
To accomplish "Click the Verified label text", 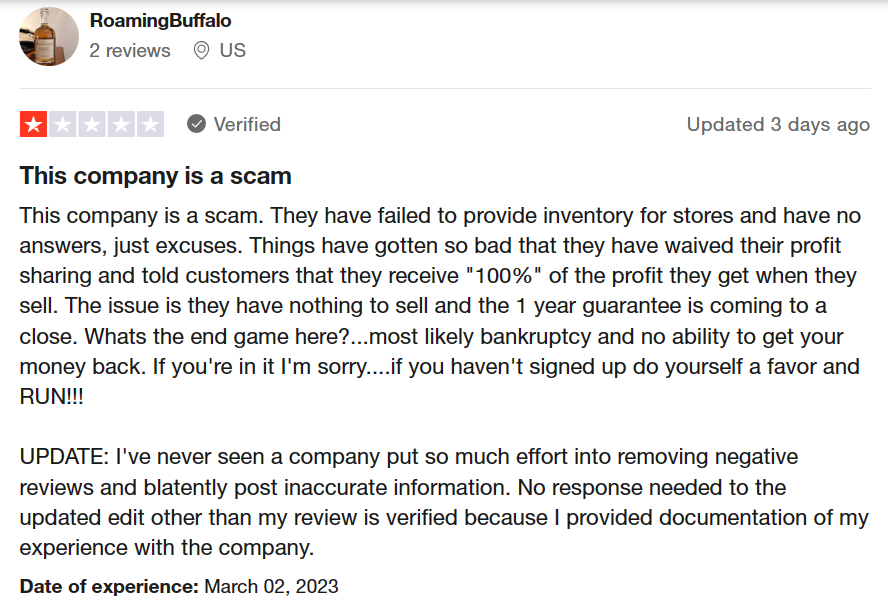I will [247, 124].
